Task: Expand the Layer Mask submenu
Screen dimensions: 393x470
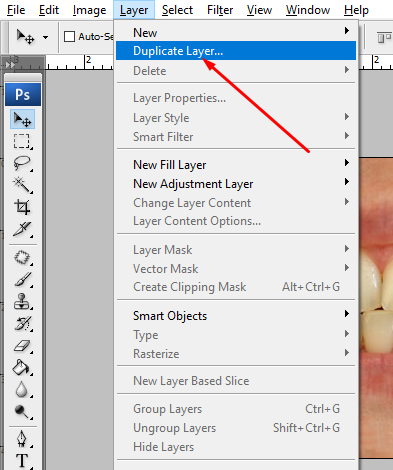Action: coord(236,250)
